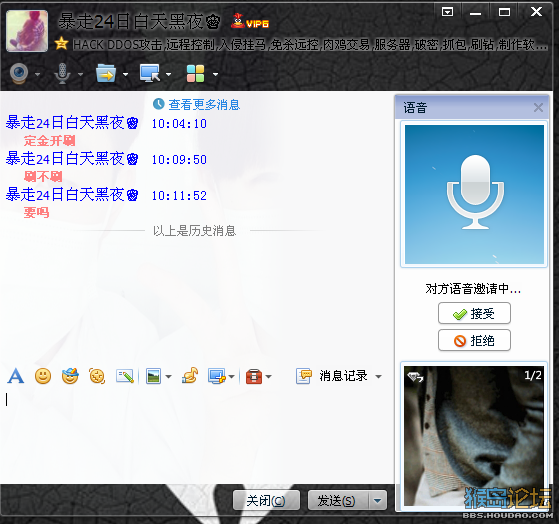The width and height of the screenshot is (559, 524).
Task: Close the 语音 voice panel
Action: 538,107
